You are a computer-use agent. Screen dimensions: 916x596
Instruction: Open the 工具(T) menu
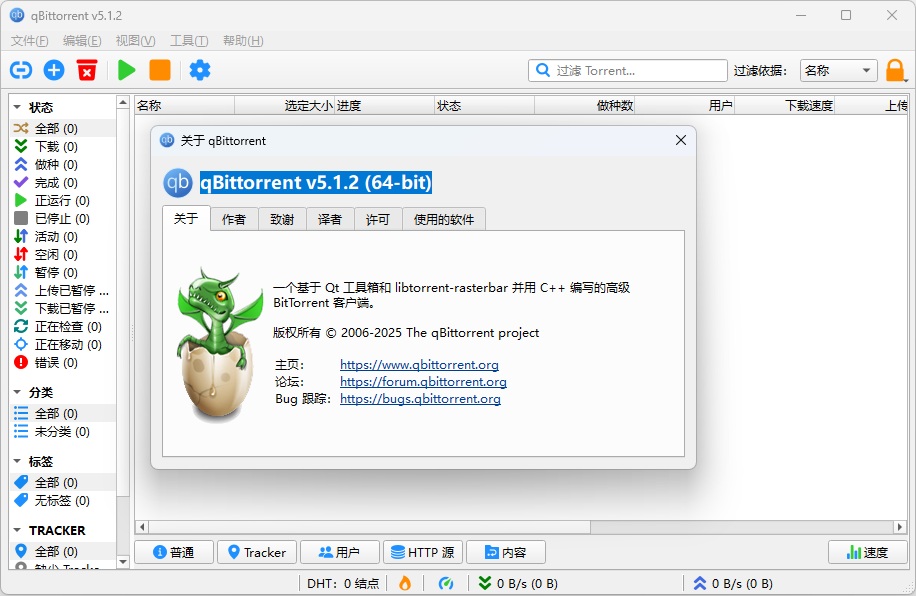189,41
